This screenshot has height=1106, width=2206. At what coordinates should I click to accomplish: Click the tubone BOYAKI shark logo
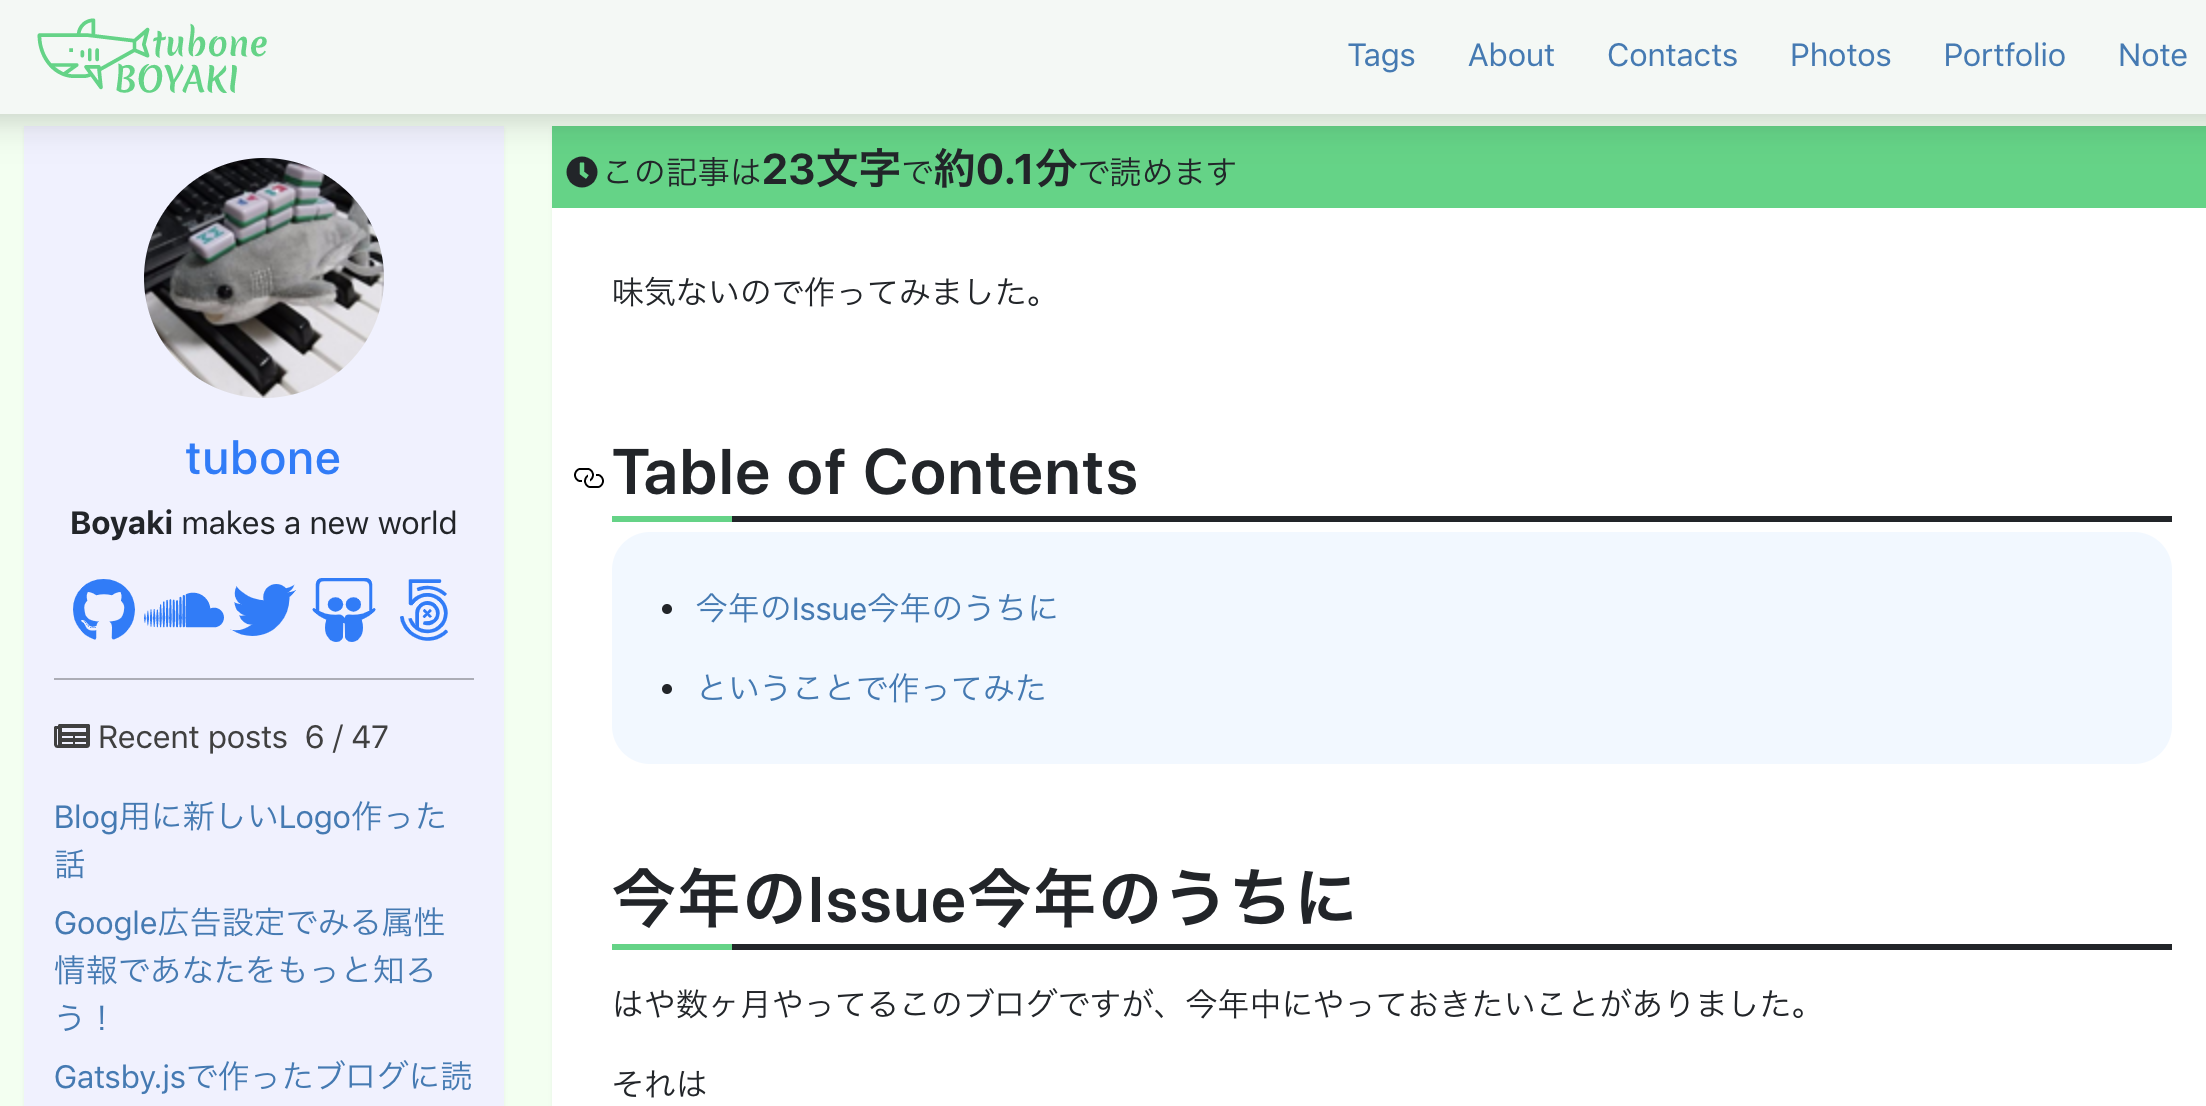[x=152, y=57]
